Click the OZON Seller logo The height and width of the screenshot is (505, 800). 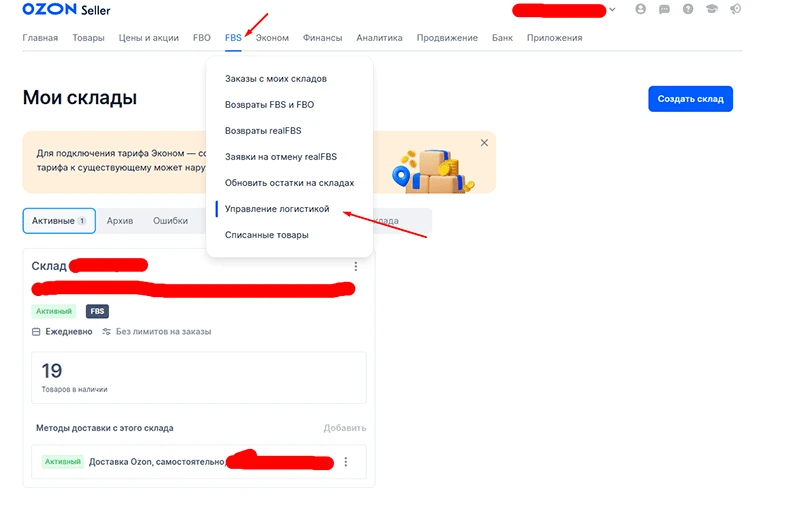tap(66, 9)
